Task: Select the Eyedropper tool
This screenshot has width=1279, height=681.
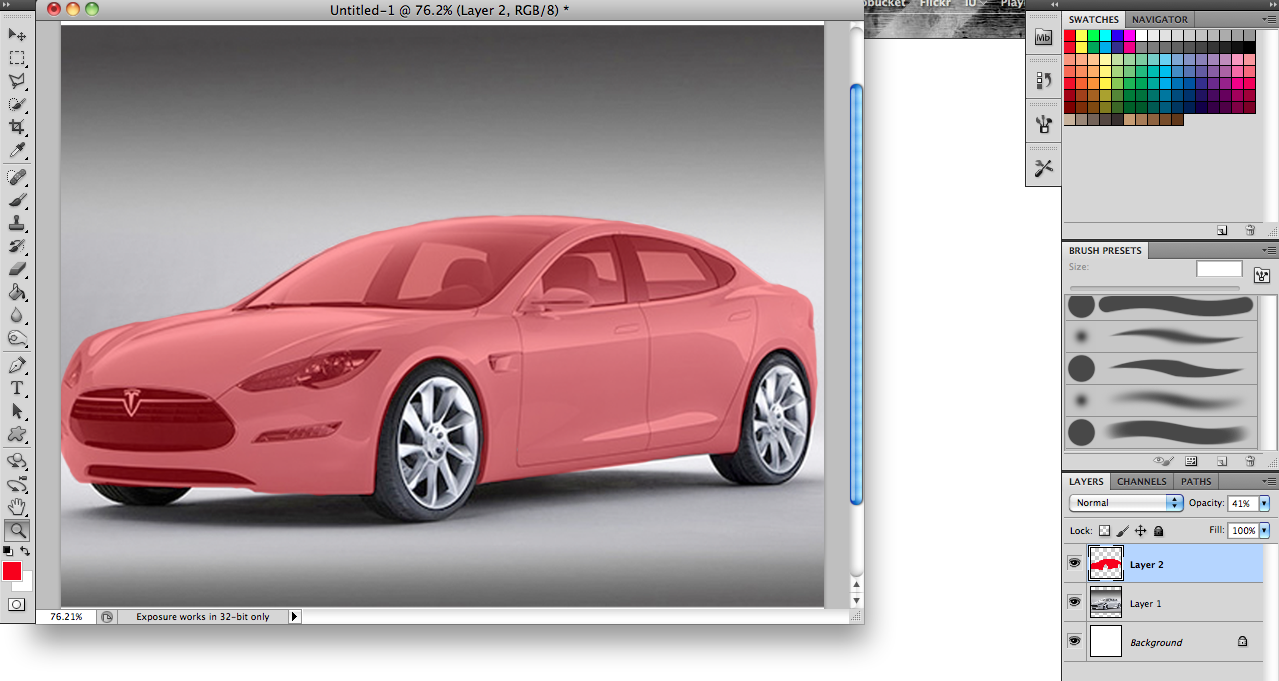Action: [x=17, y=150]
